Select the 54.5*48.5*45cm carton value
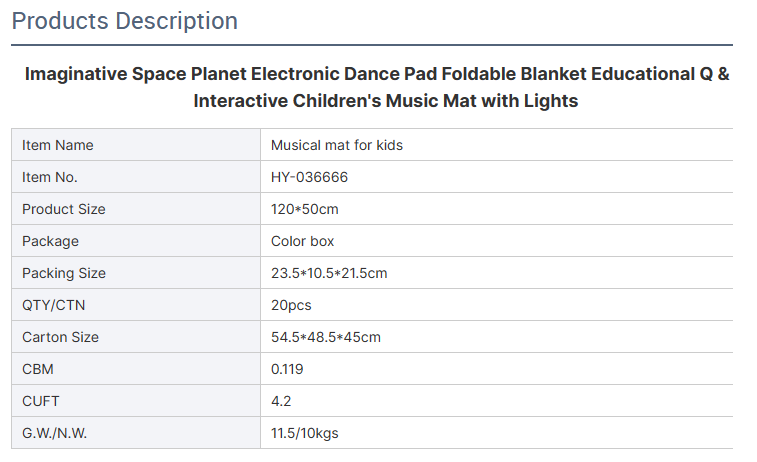Viewport: 757px width, 462px height. click(325, 337)
